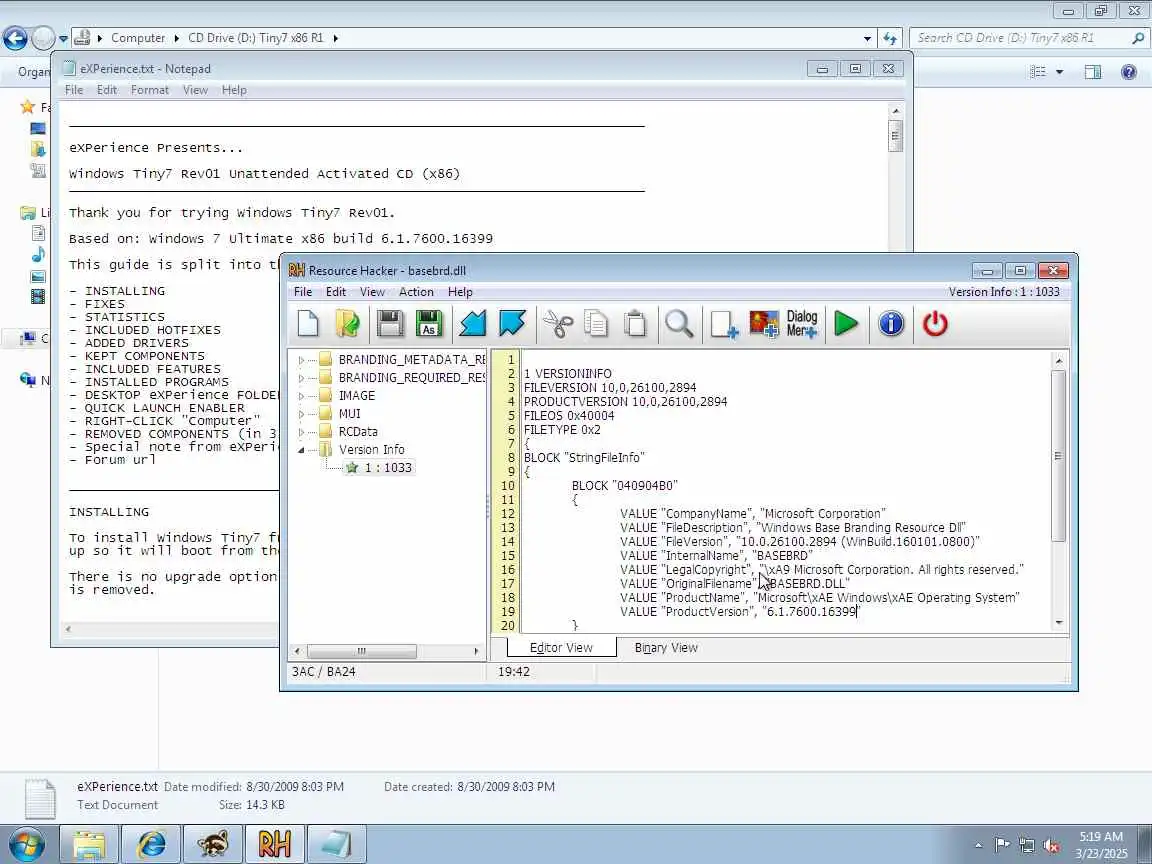This screenshot has height=864, width=1152.
Task: Open Resource Hacker File menu
Action: [303, 292]
